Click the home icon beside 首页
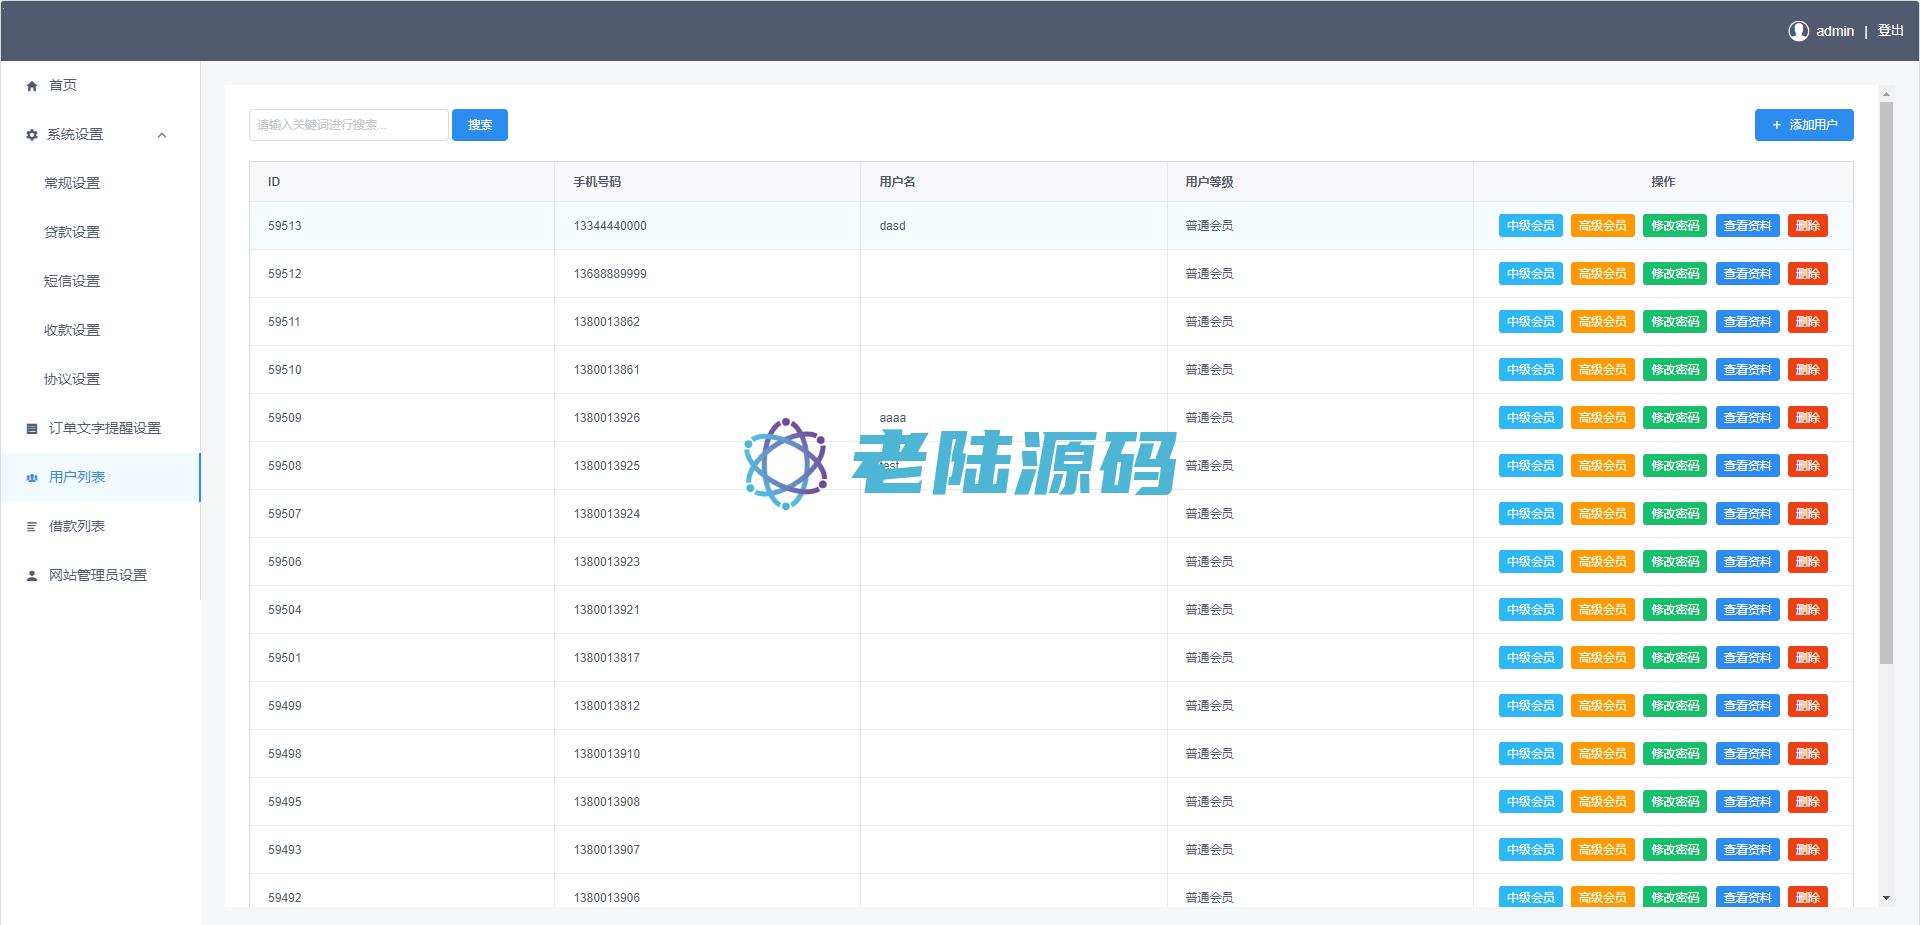This screenshot has height=925, width=1920. [32, 86]
